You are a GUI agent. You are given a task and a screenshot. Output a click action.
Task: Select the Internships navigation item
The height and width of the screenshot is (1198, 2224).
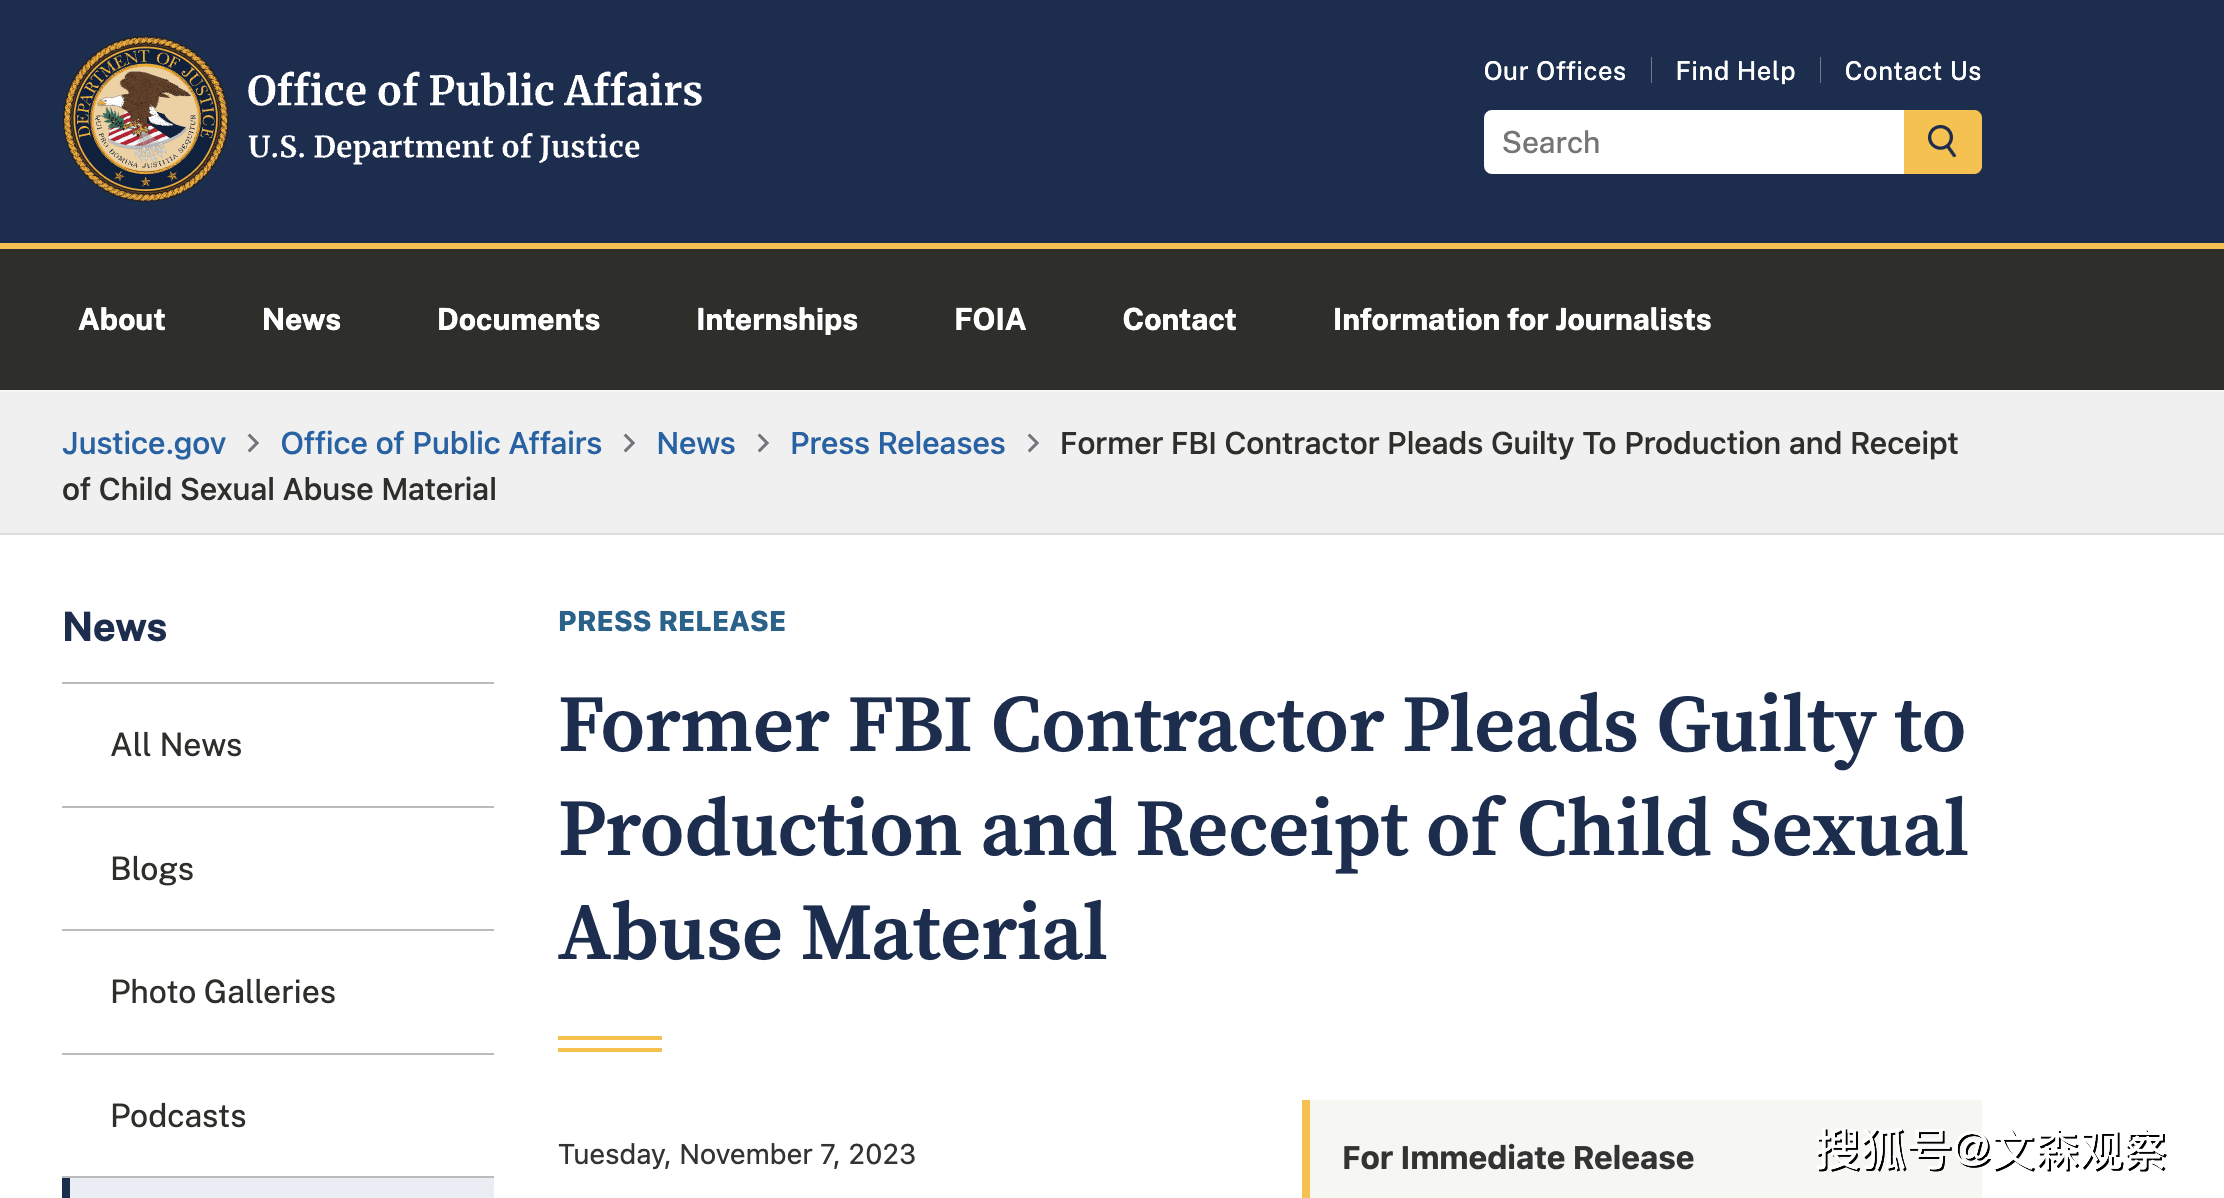777,319
